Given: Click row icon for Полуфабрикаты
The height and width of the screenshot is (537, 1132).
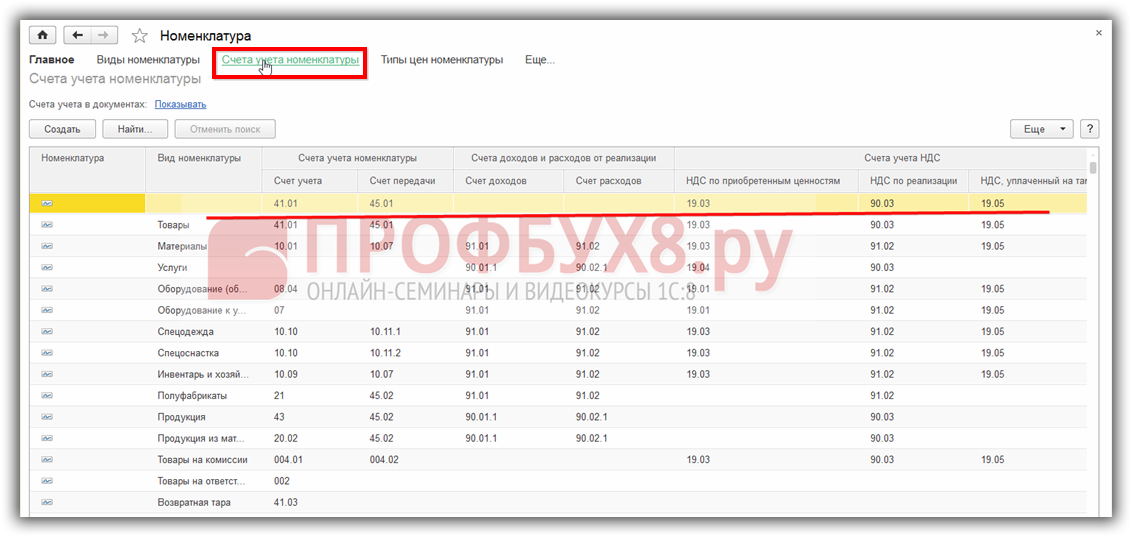Looking at the screenshot, I should tap(47, 396).
